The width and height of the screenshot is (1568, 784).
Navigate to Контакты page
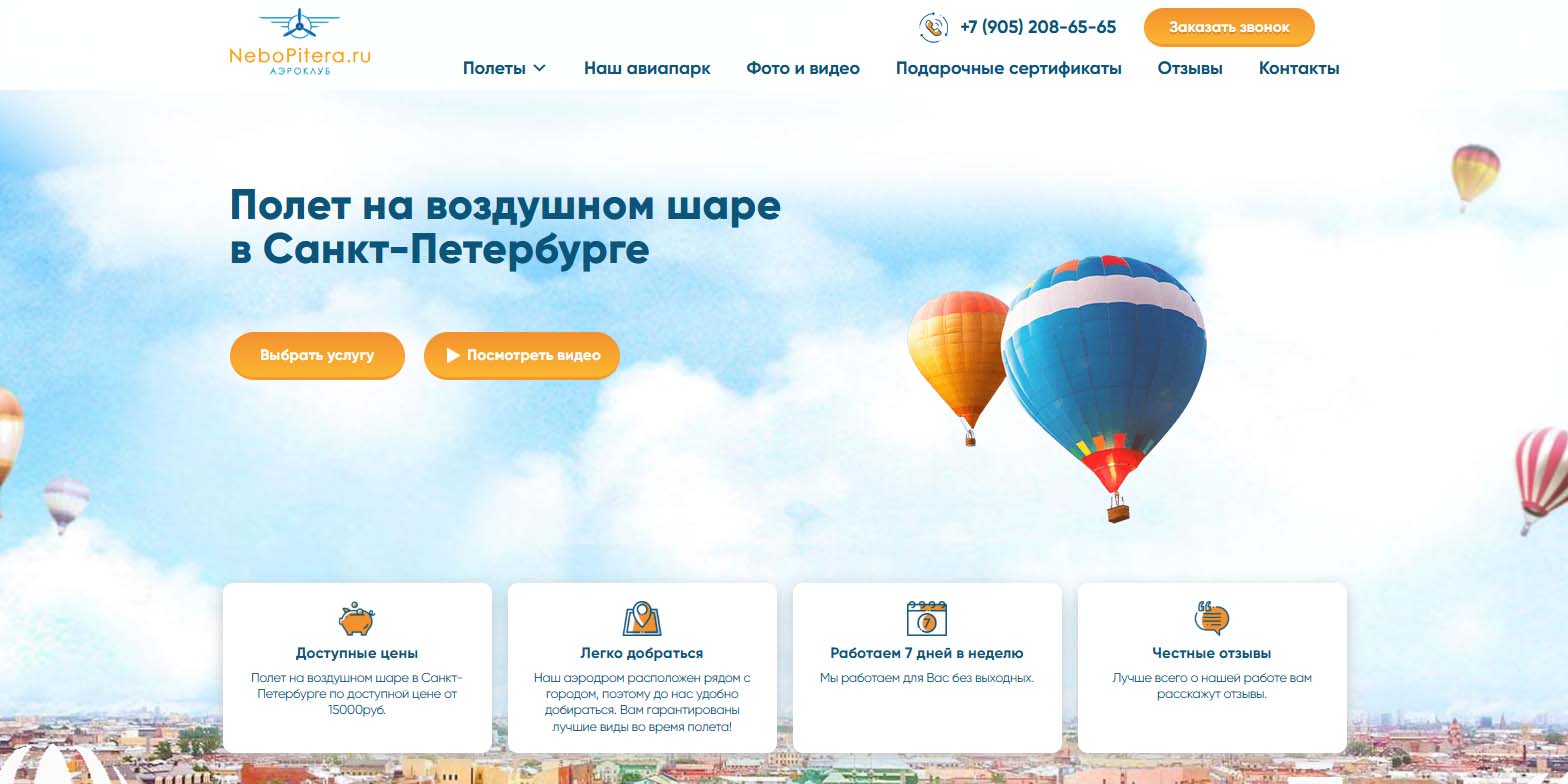point(1299,68)
